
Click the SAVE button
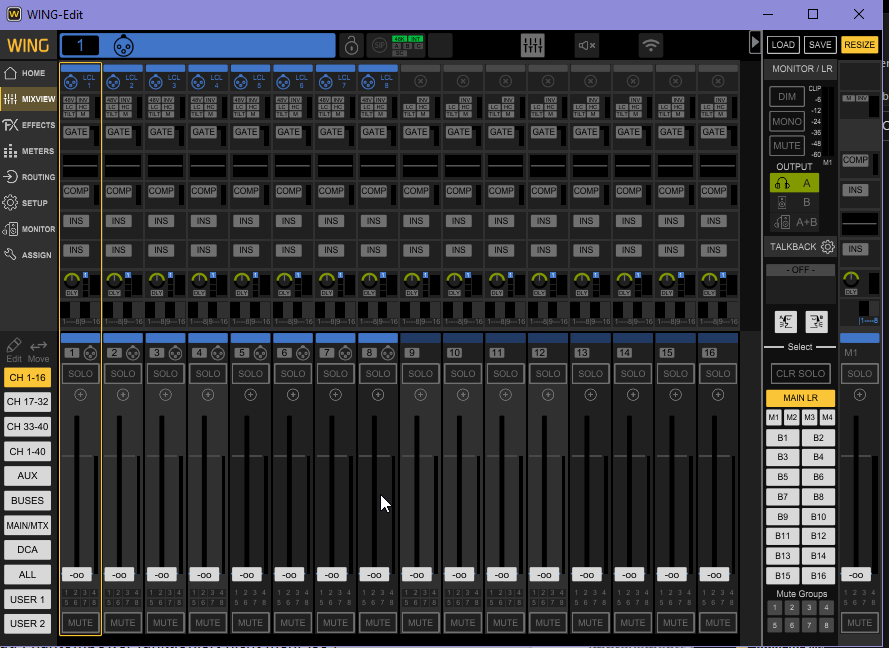[820, 45]
